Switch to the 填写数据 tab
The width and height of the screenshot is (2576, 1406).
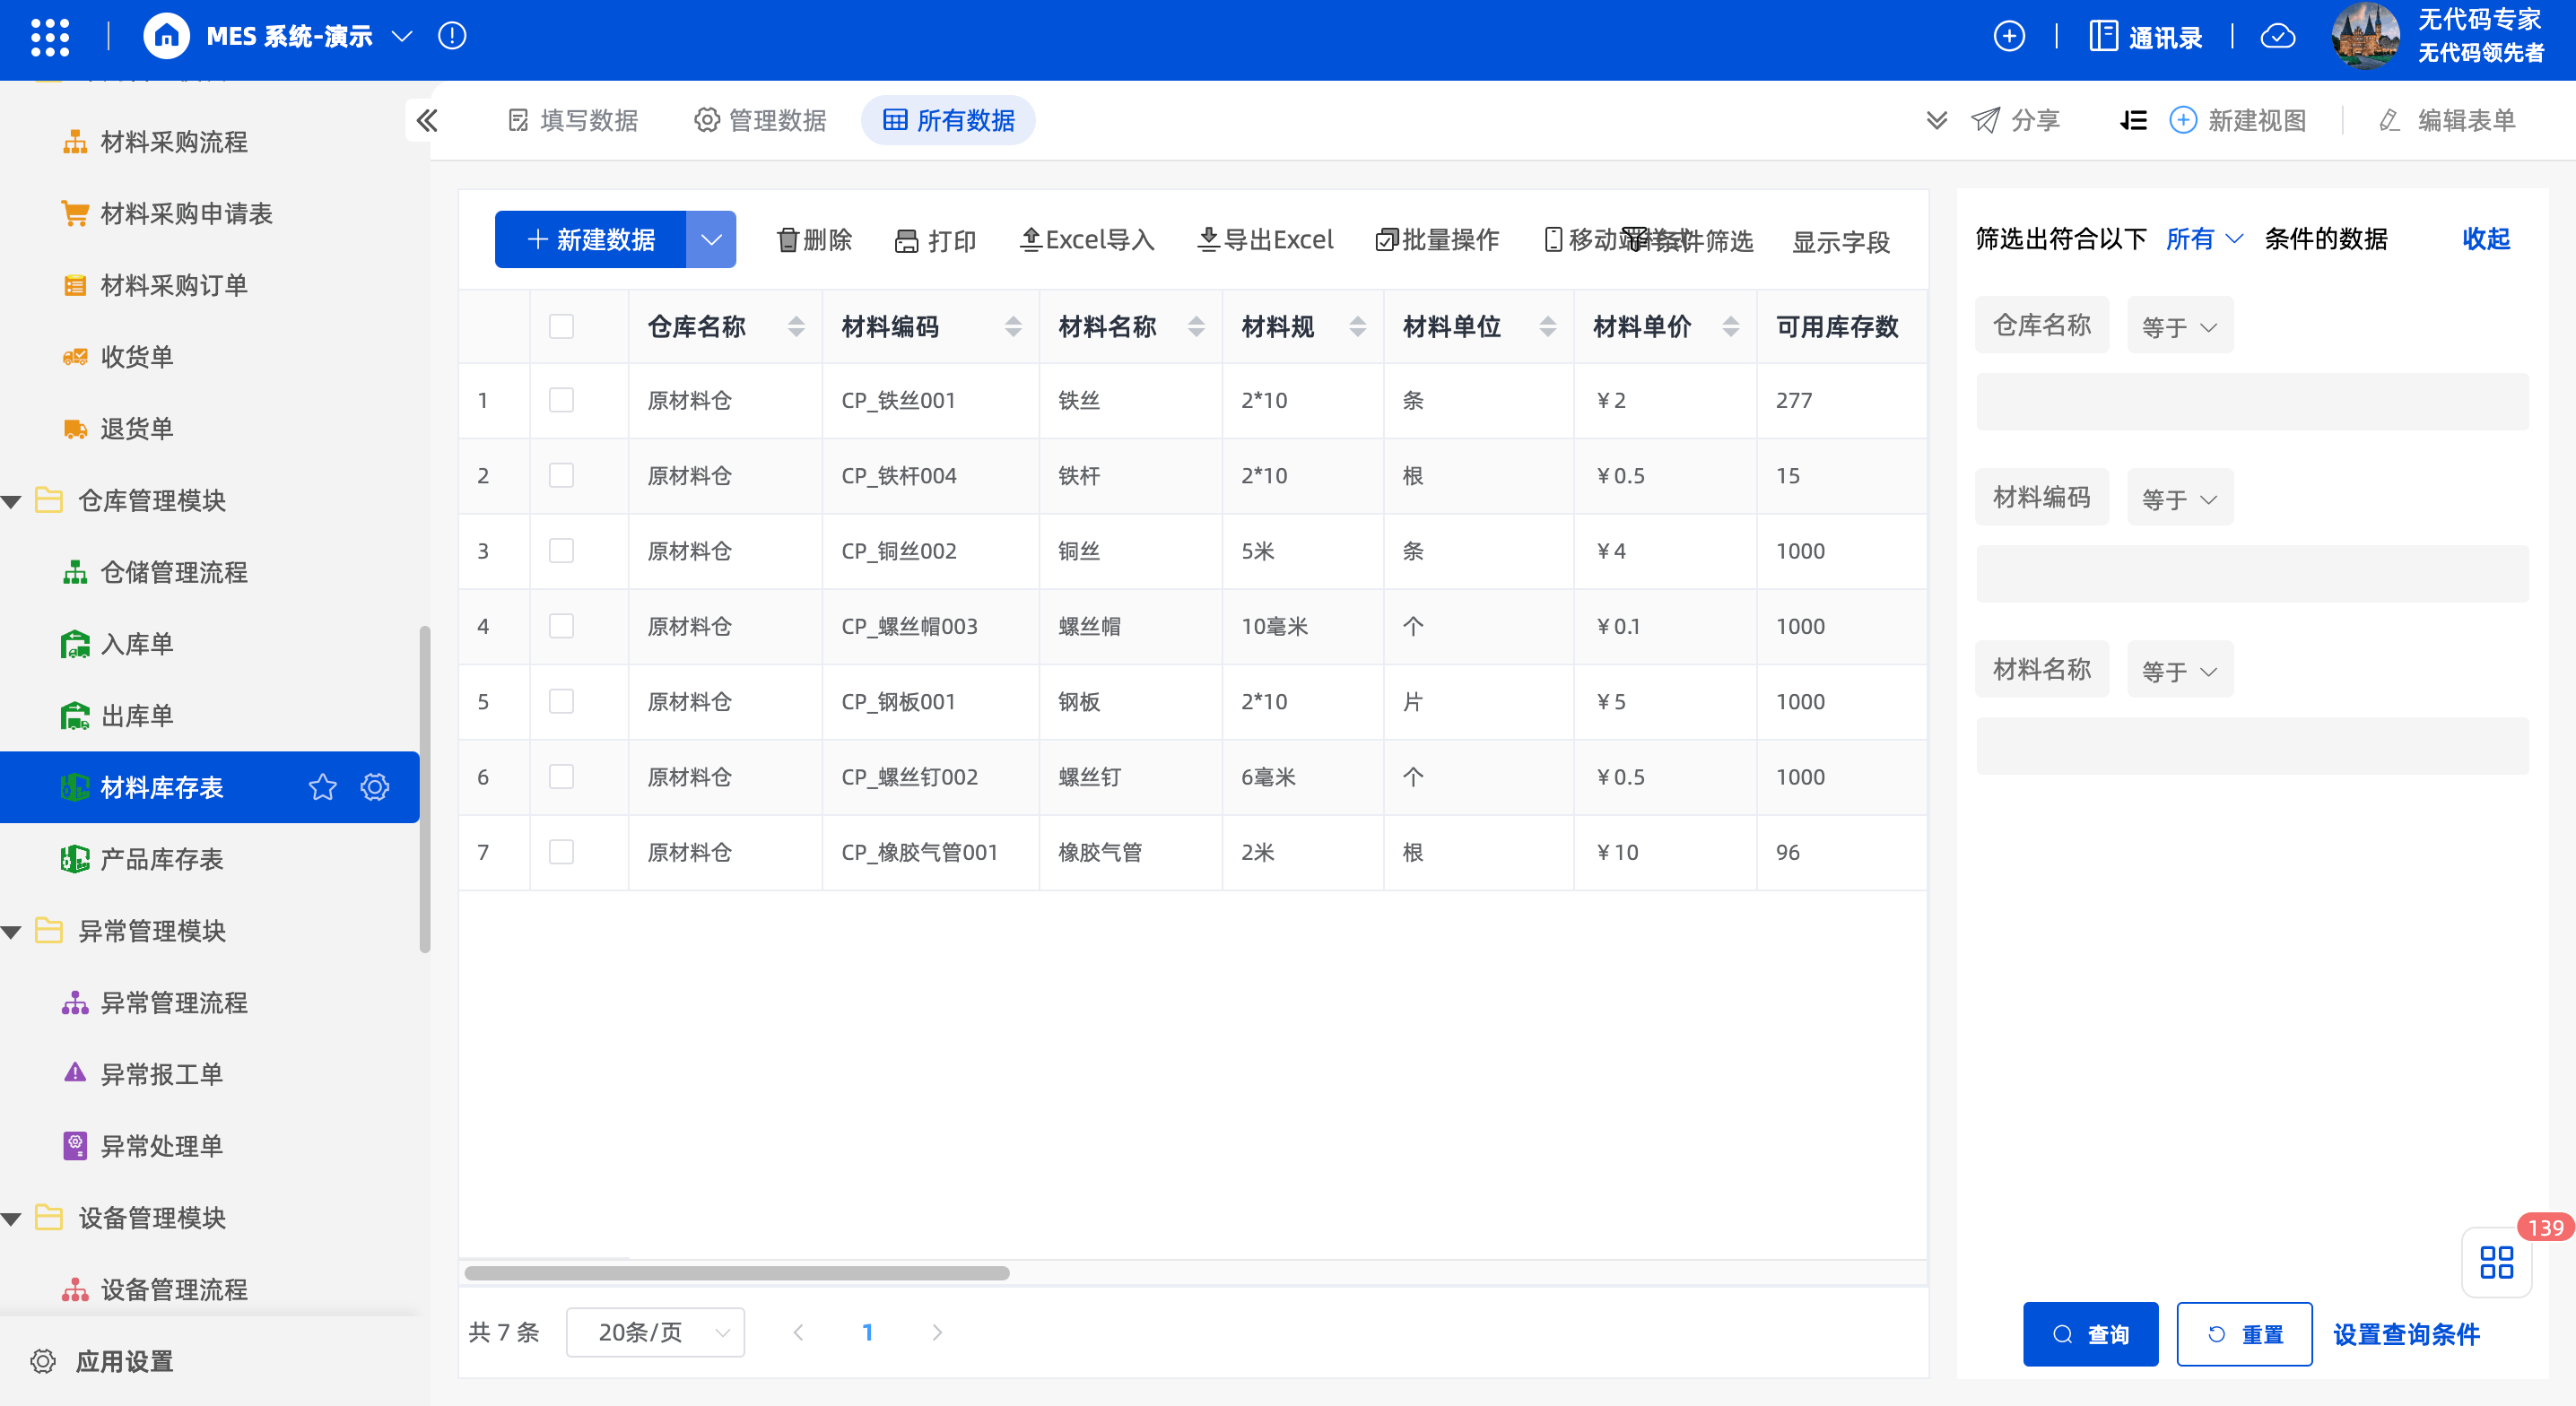573,121
